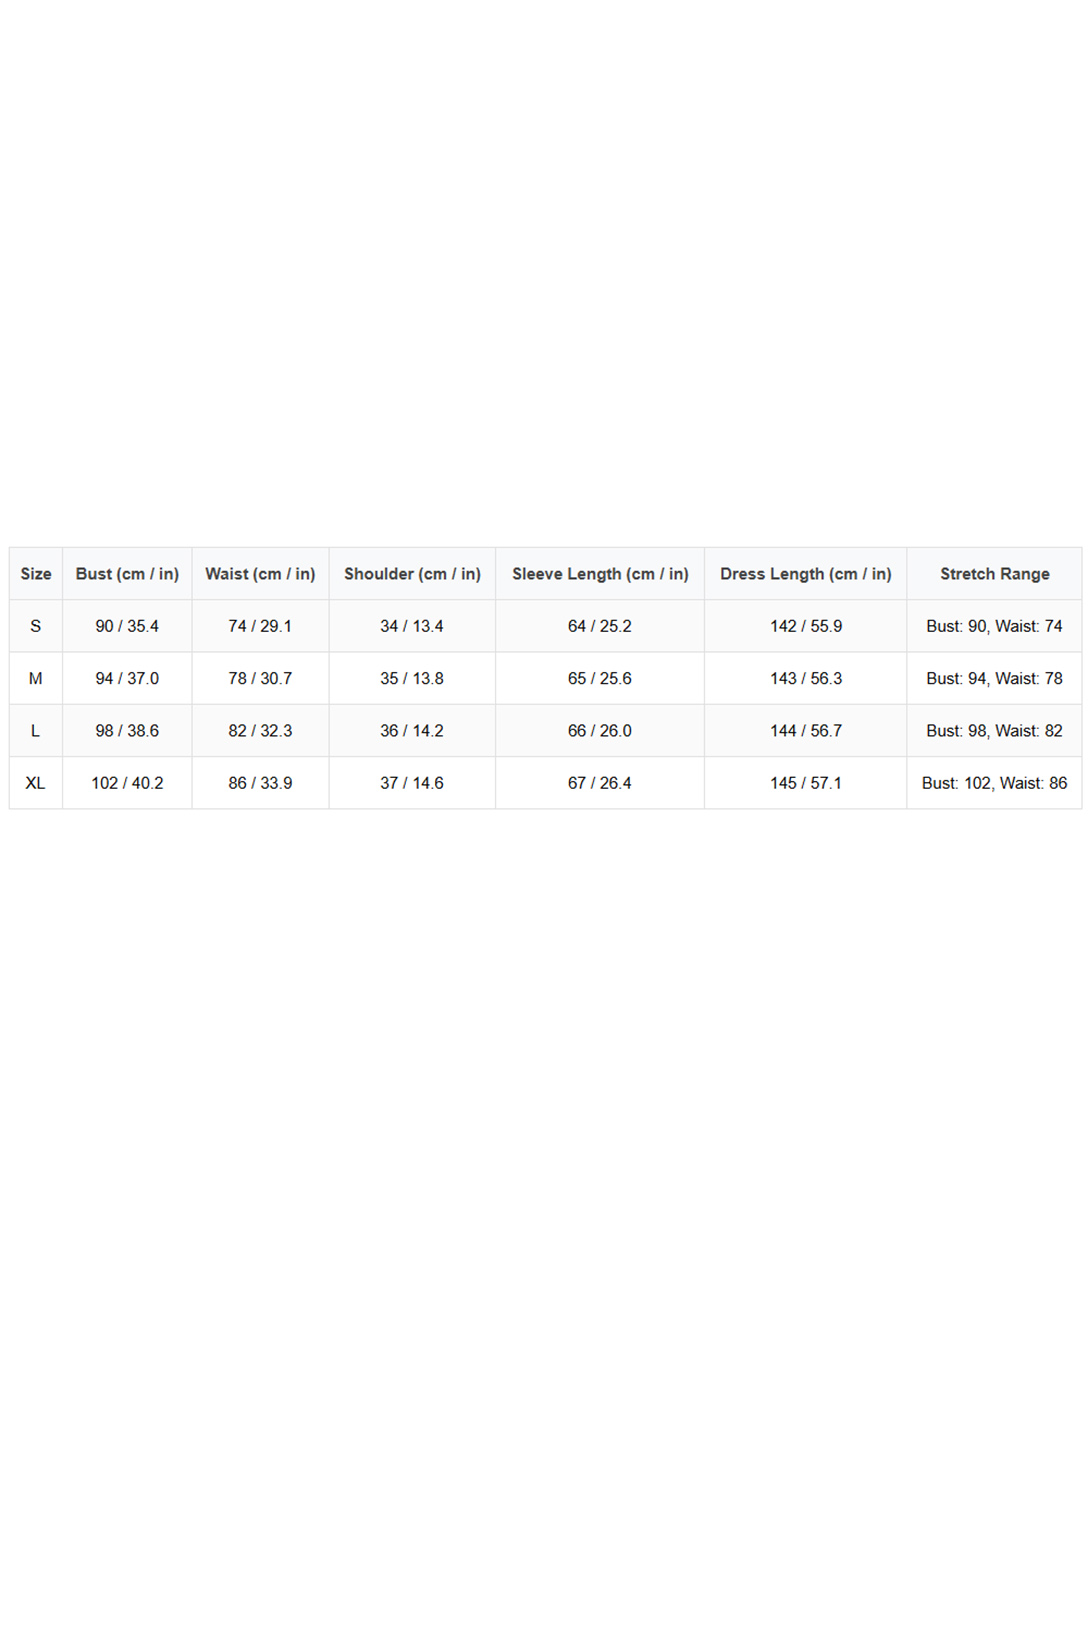Click the 142 / 55.9 dress length cell
The height and width of the screenshot is (1632, 1088).
click(x=805, y=626)
